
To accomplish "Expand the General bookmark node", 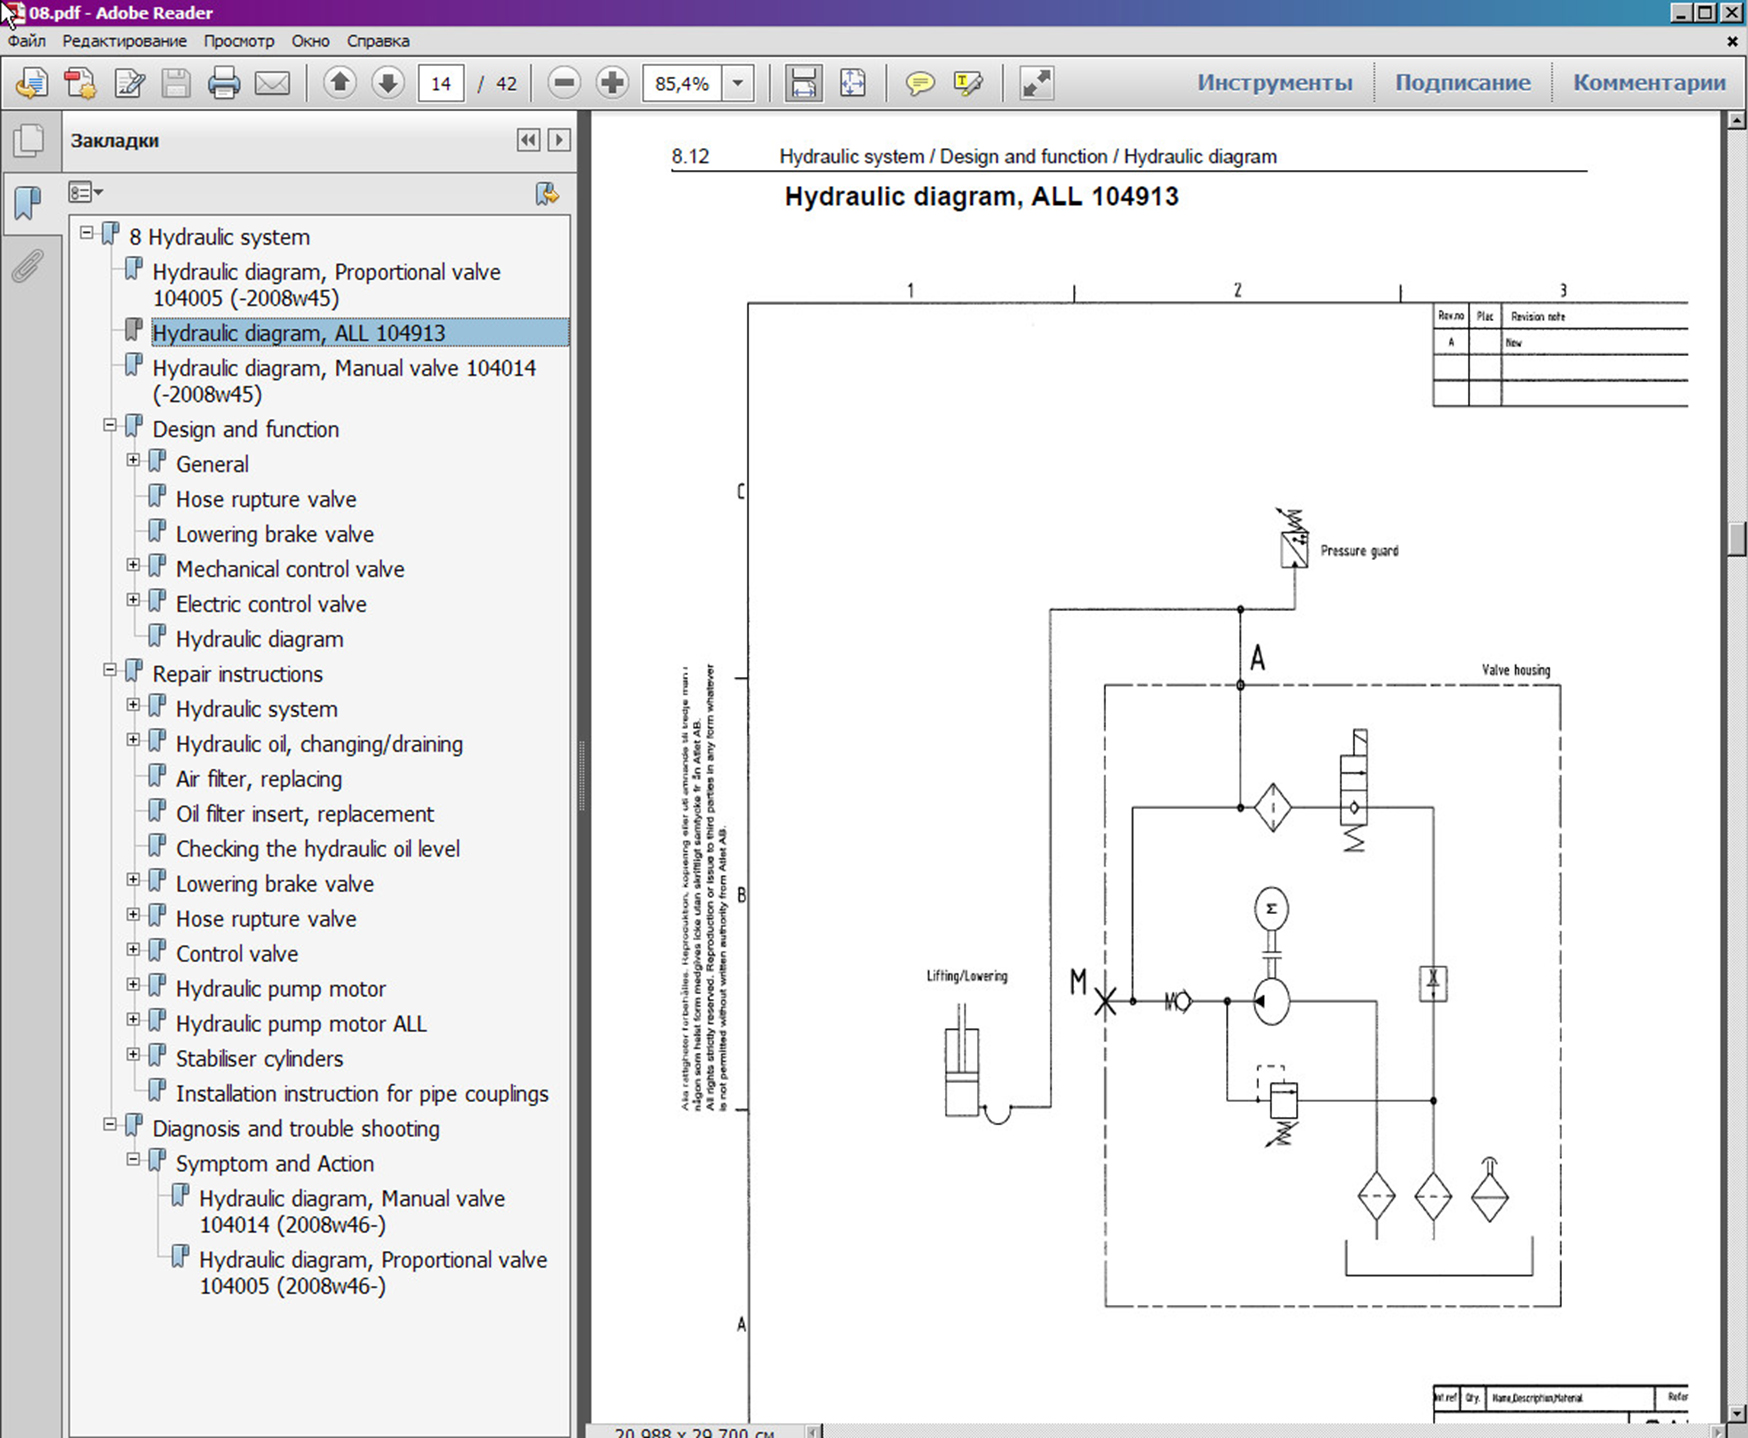I will click(133, 460).
